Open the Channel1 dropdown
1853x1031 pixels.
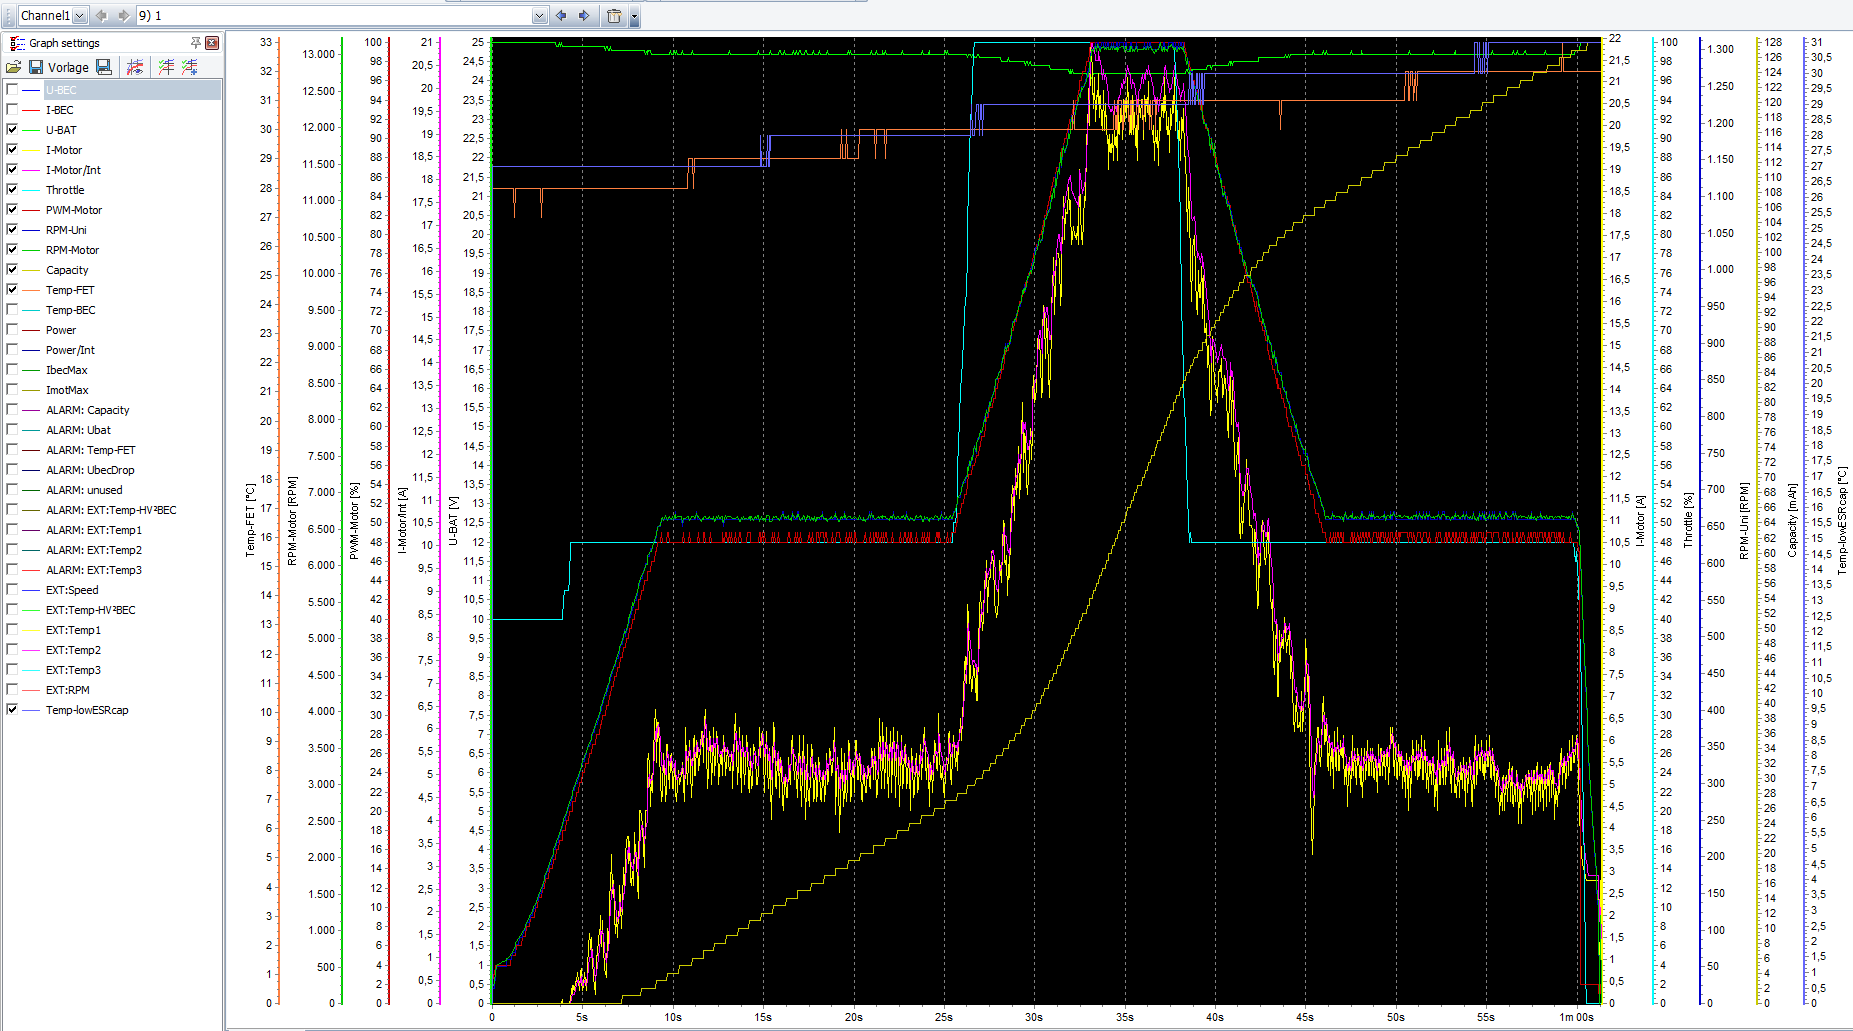(80, 15)
